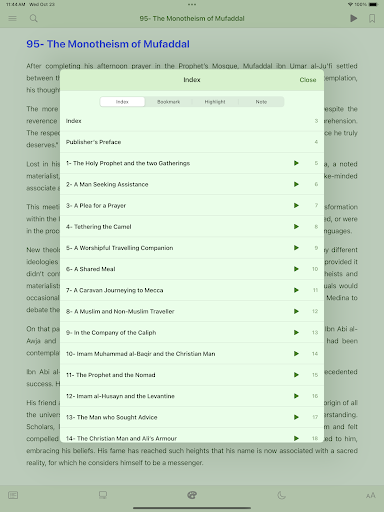This screenshot has width=384, height=512.
Task: Play audio for A Caravan Journeying to Mecca
Action: coord(296,290)
